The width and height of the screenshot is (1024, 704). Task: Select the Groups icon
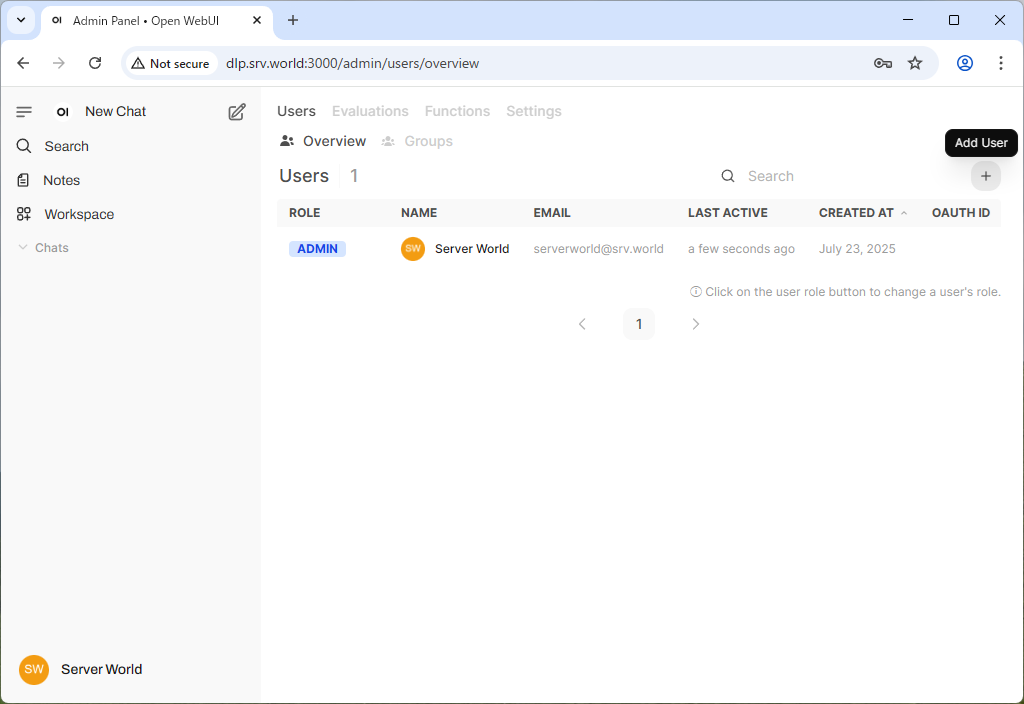click(x=389, y=141)
